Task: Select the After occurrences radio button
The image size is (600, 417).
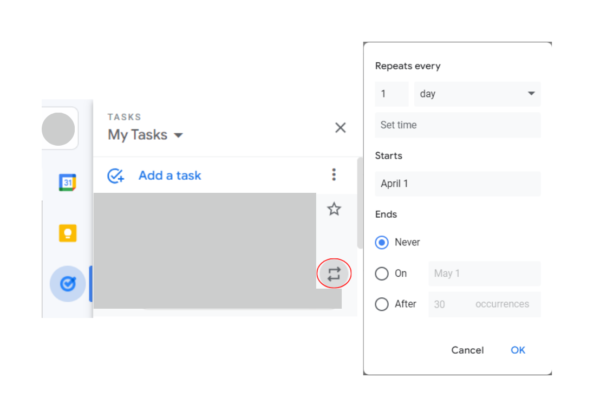Action: [x=382, y=304]
